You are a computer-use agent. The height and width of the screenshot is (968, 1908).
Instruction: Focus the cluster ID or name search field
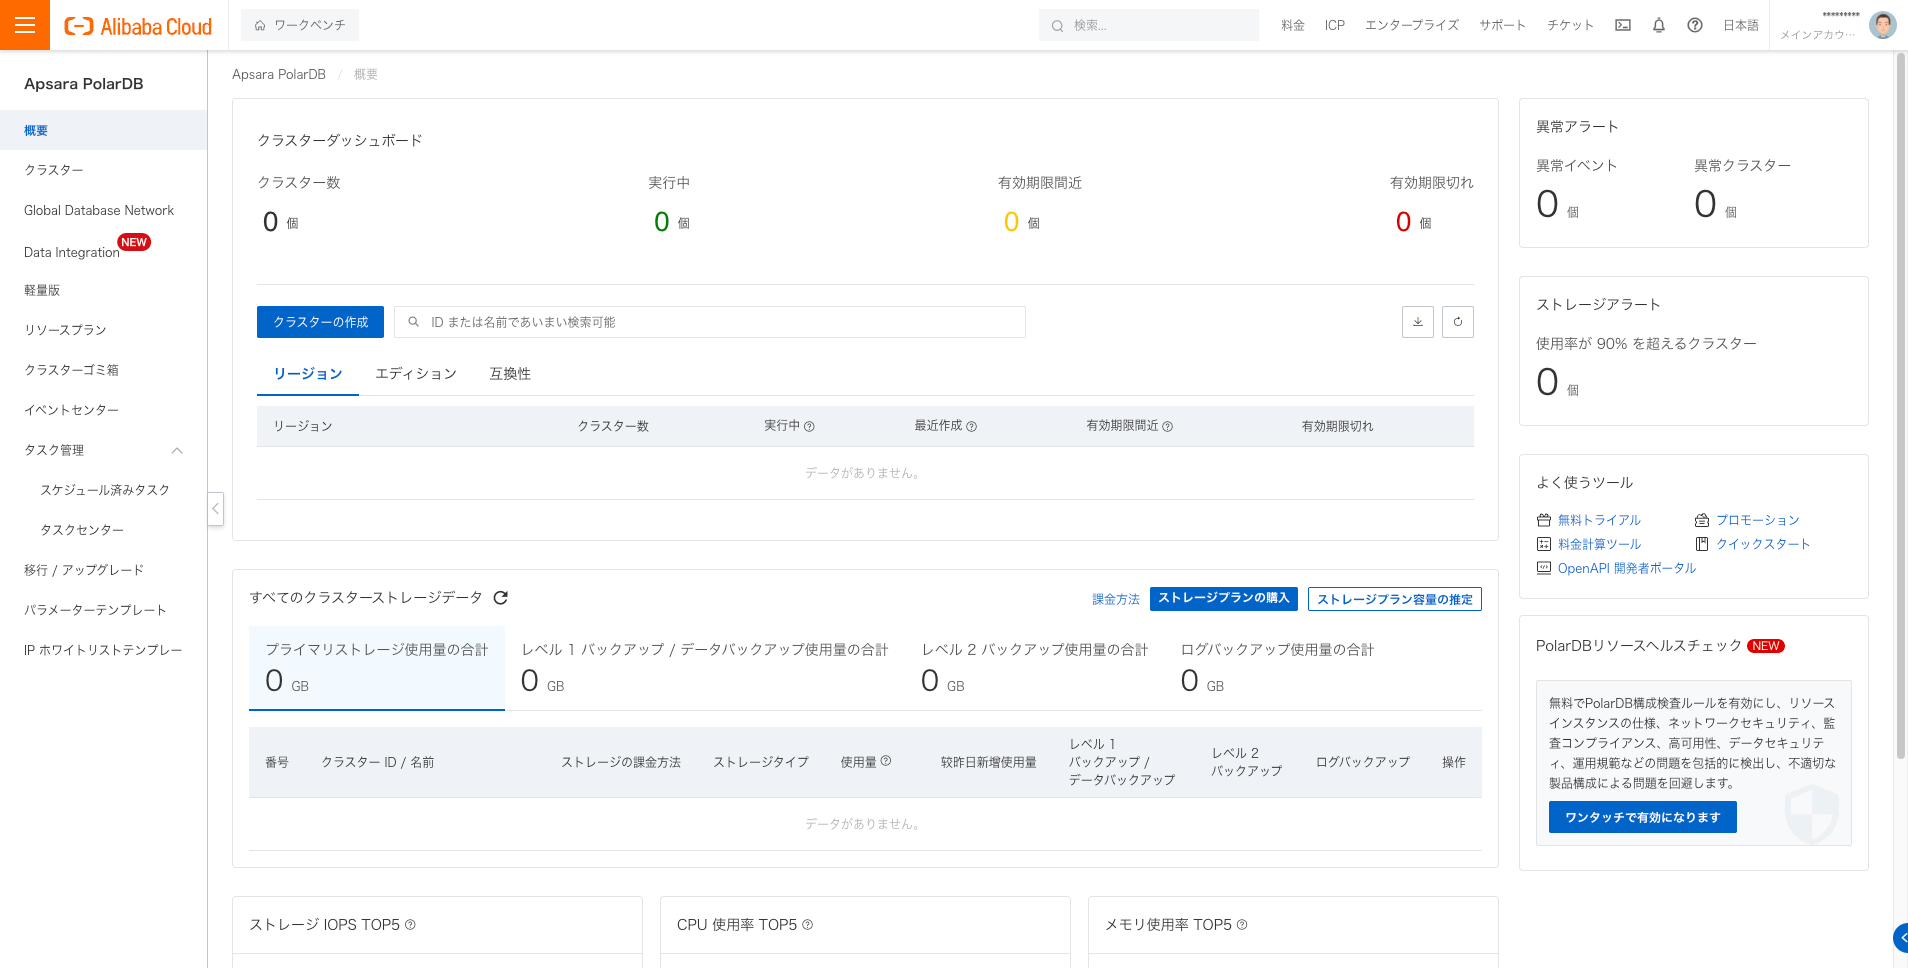[x=710, y=322]
